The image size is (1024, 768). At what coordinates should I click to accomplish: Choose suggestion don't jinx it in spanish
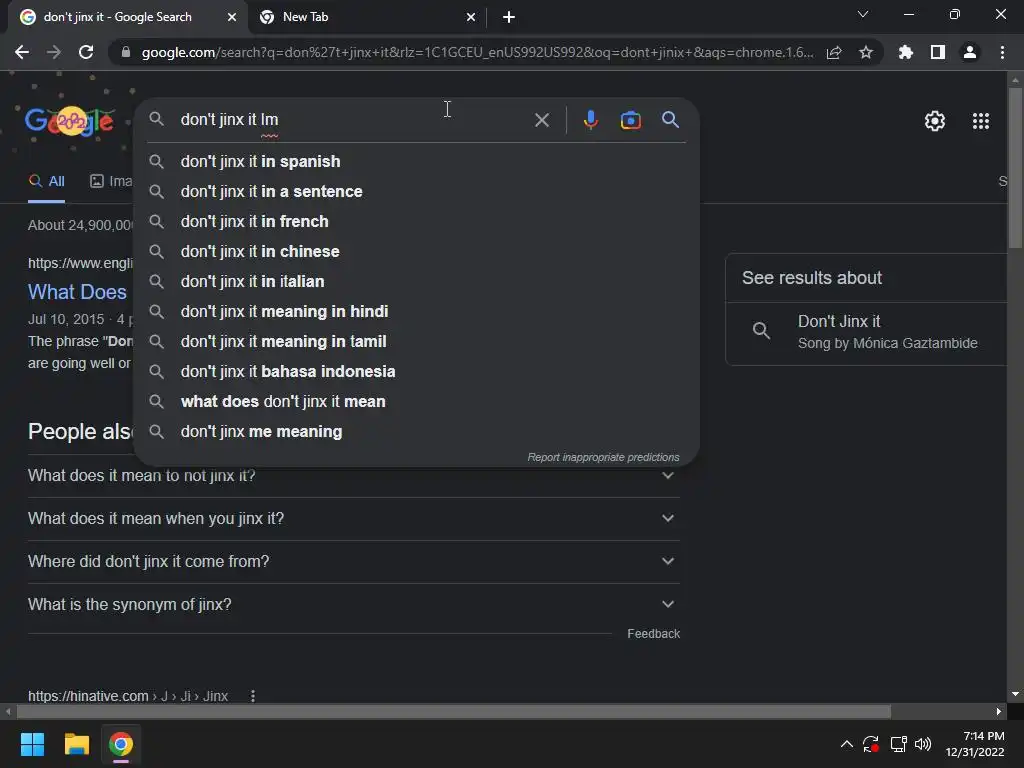click(416, 161)
